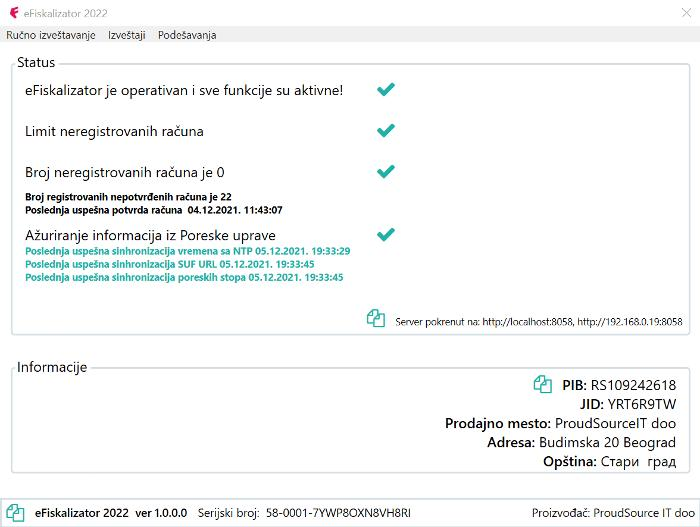Click the checkmark beside operational status message
700x527 pixels.
coord(386,89)
